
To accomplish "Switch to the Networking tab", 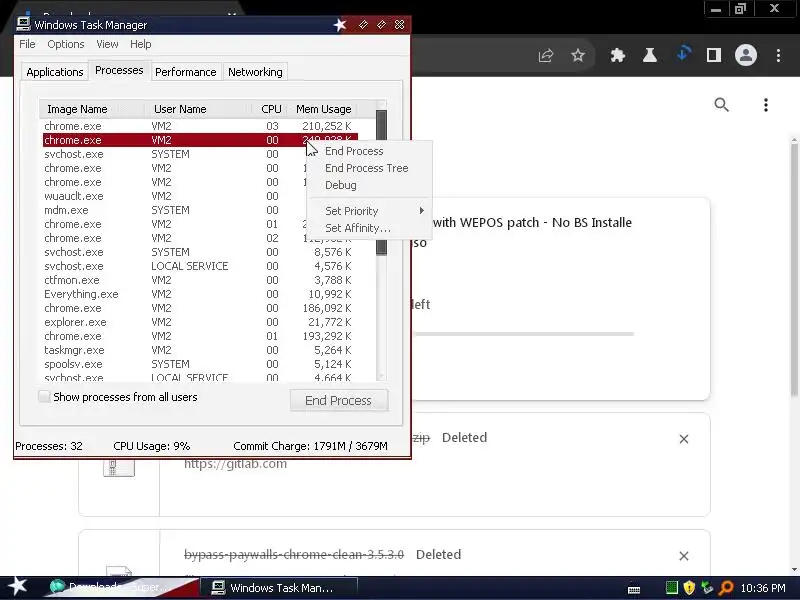I will click(255, 72).
